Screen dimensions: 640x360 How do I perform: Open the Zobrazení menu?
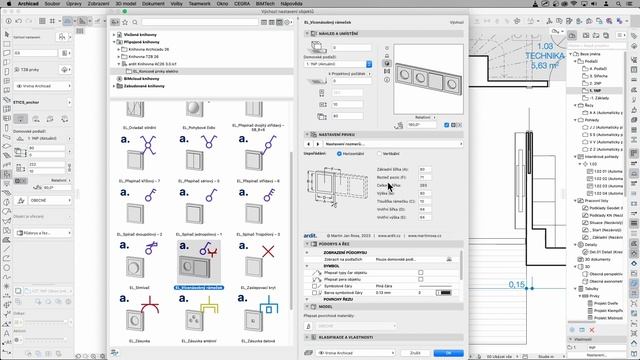[98, 4]
